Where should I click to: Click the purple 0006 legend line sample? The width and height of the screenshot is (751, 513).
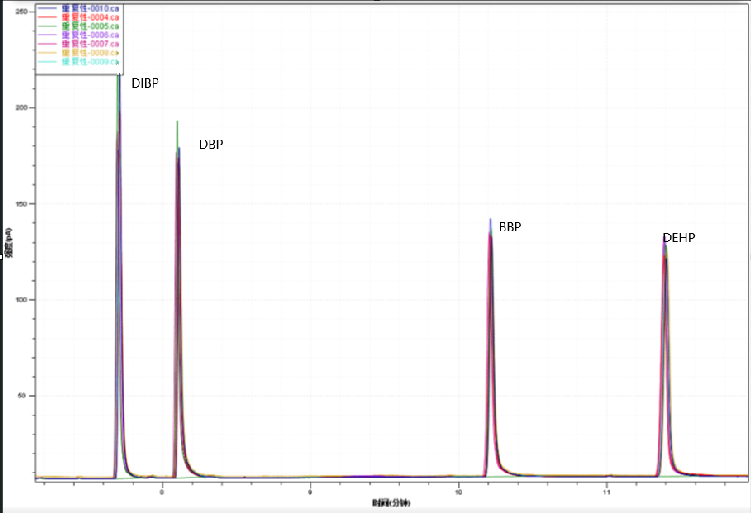(48, 35)
